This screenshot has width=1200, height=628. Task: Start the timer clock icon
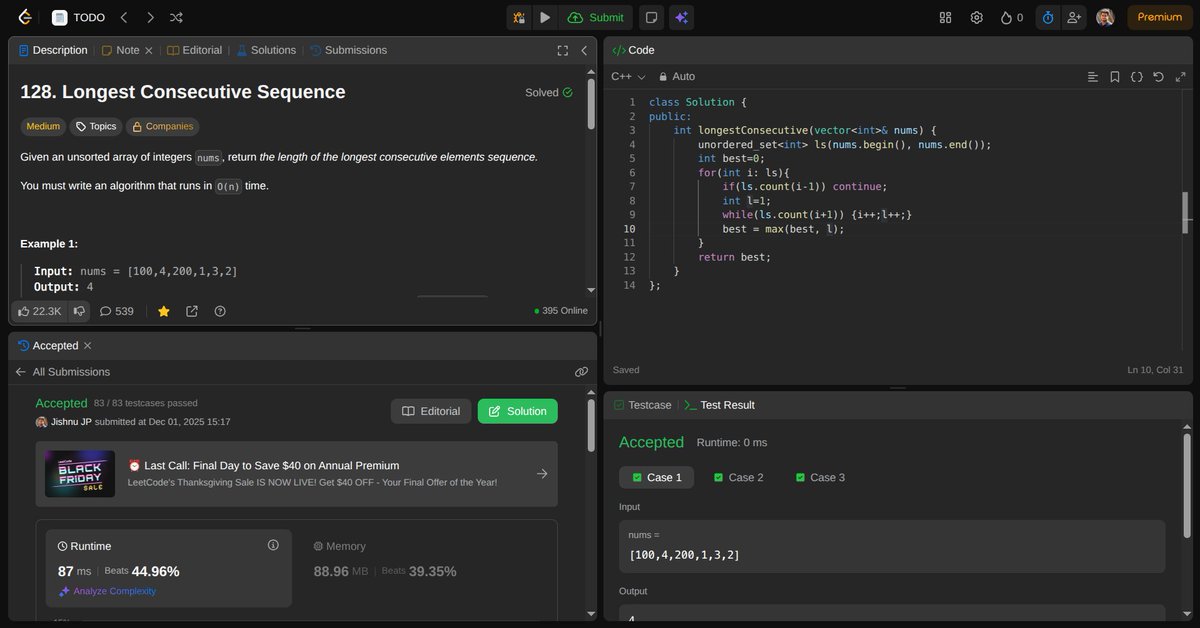pyautogui.click(x=1047, y=17)
